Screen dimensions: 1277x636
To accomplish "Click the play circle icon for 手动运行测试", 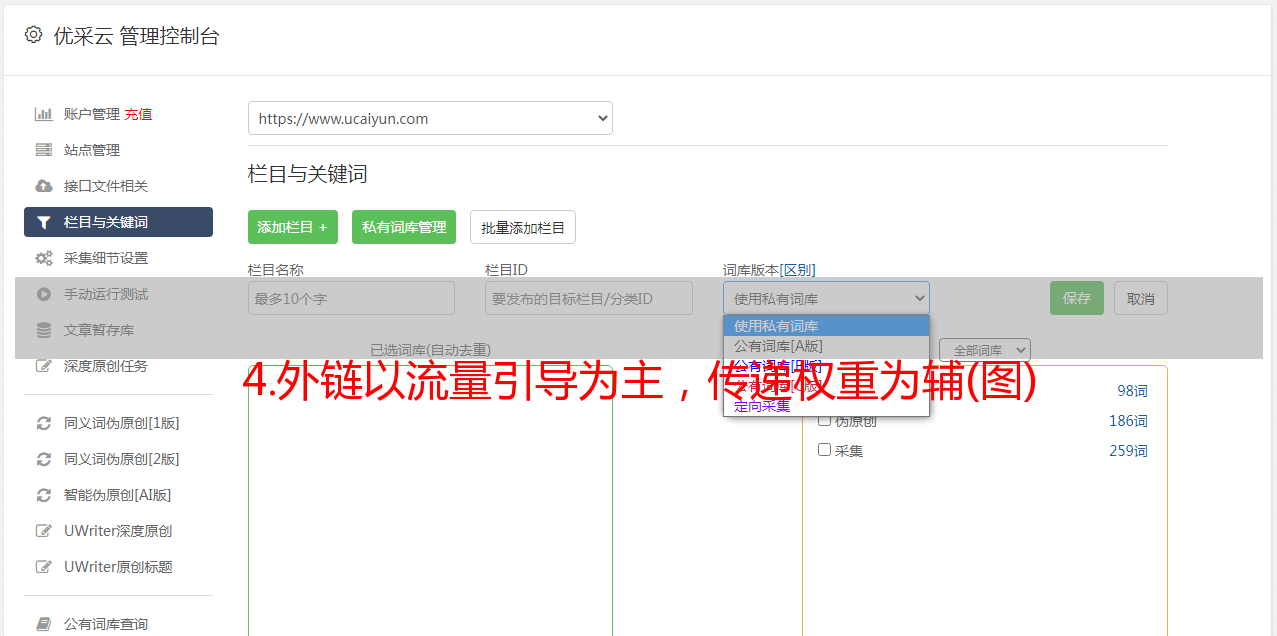I will click(43, 294).
